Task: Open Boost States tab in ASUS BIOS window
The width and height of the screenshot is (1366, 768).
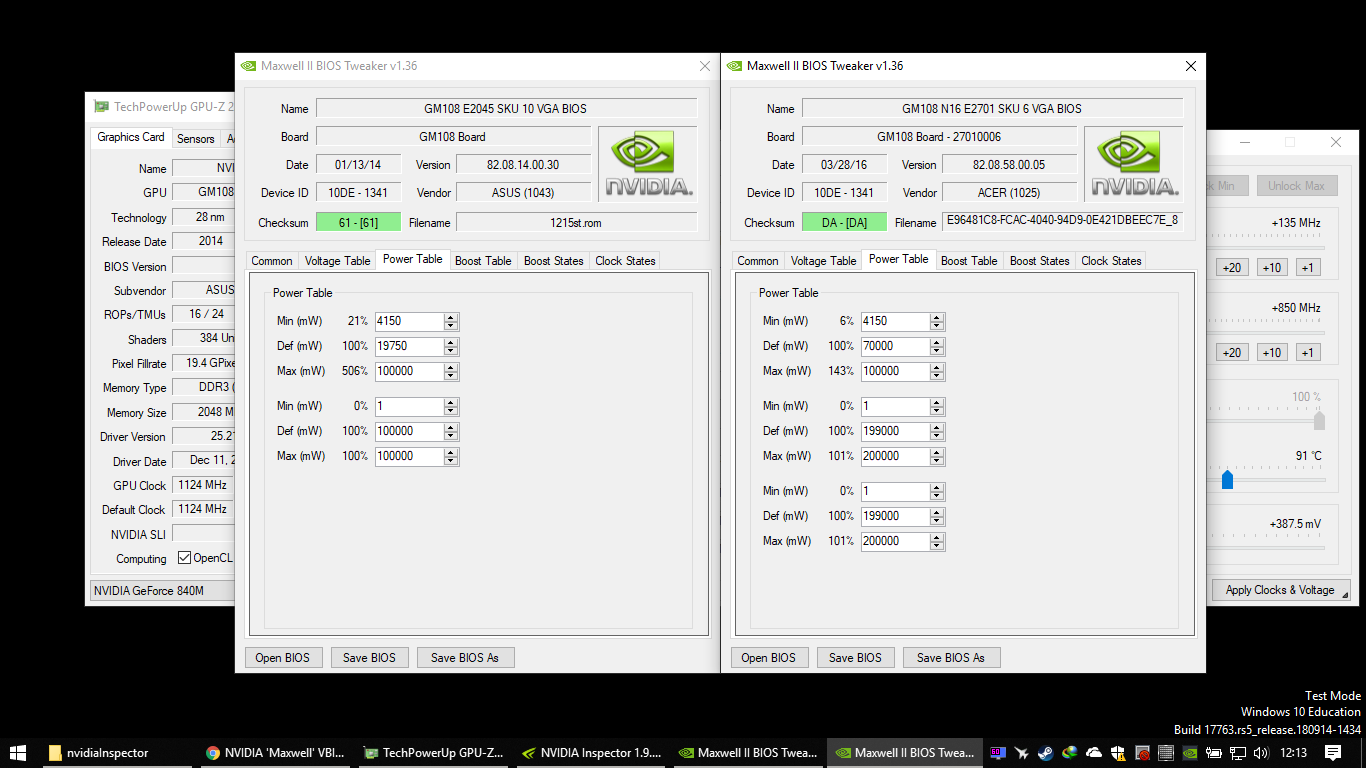Action: pos(554,261)
